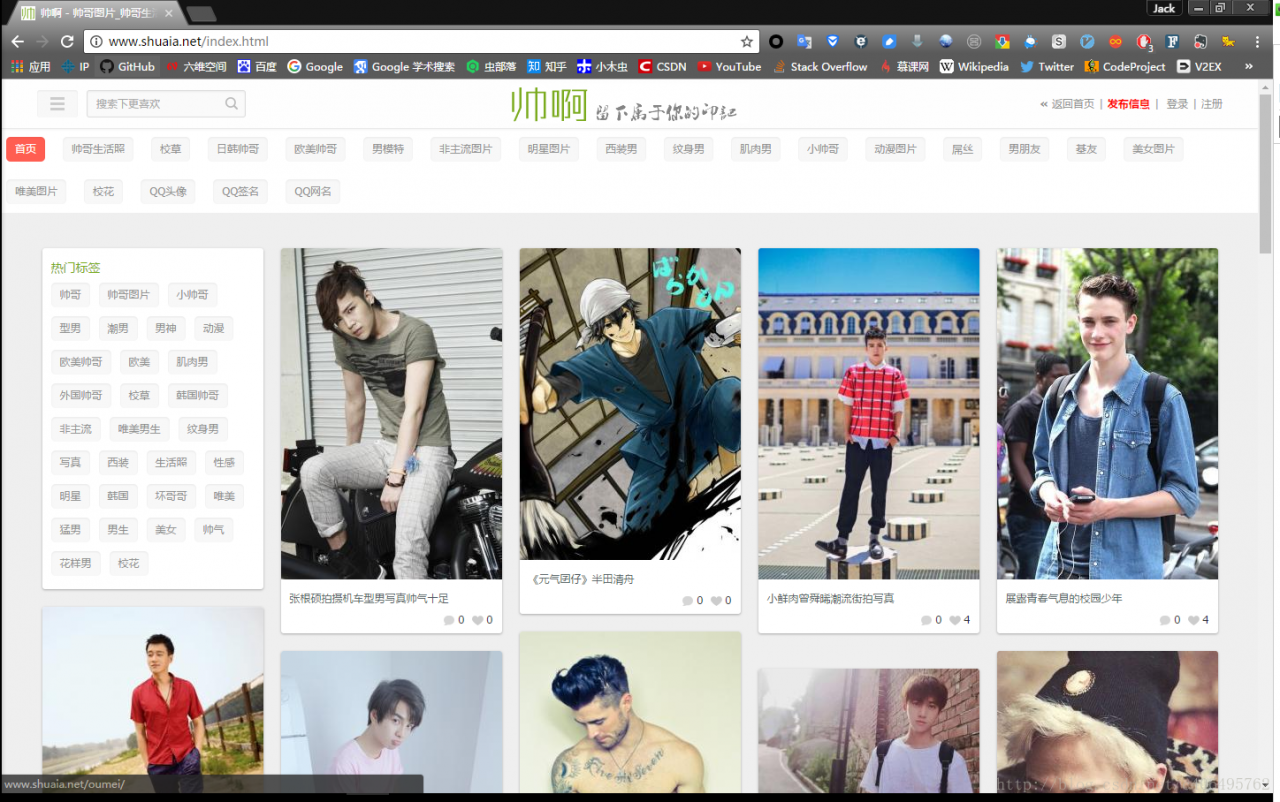Open the hamburger menu on the site header
The image size is (1280, 802).
[57, 104]
